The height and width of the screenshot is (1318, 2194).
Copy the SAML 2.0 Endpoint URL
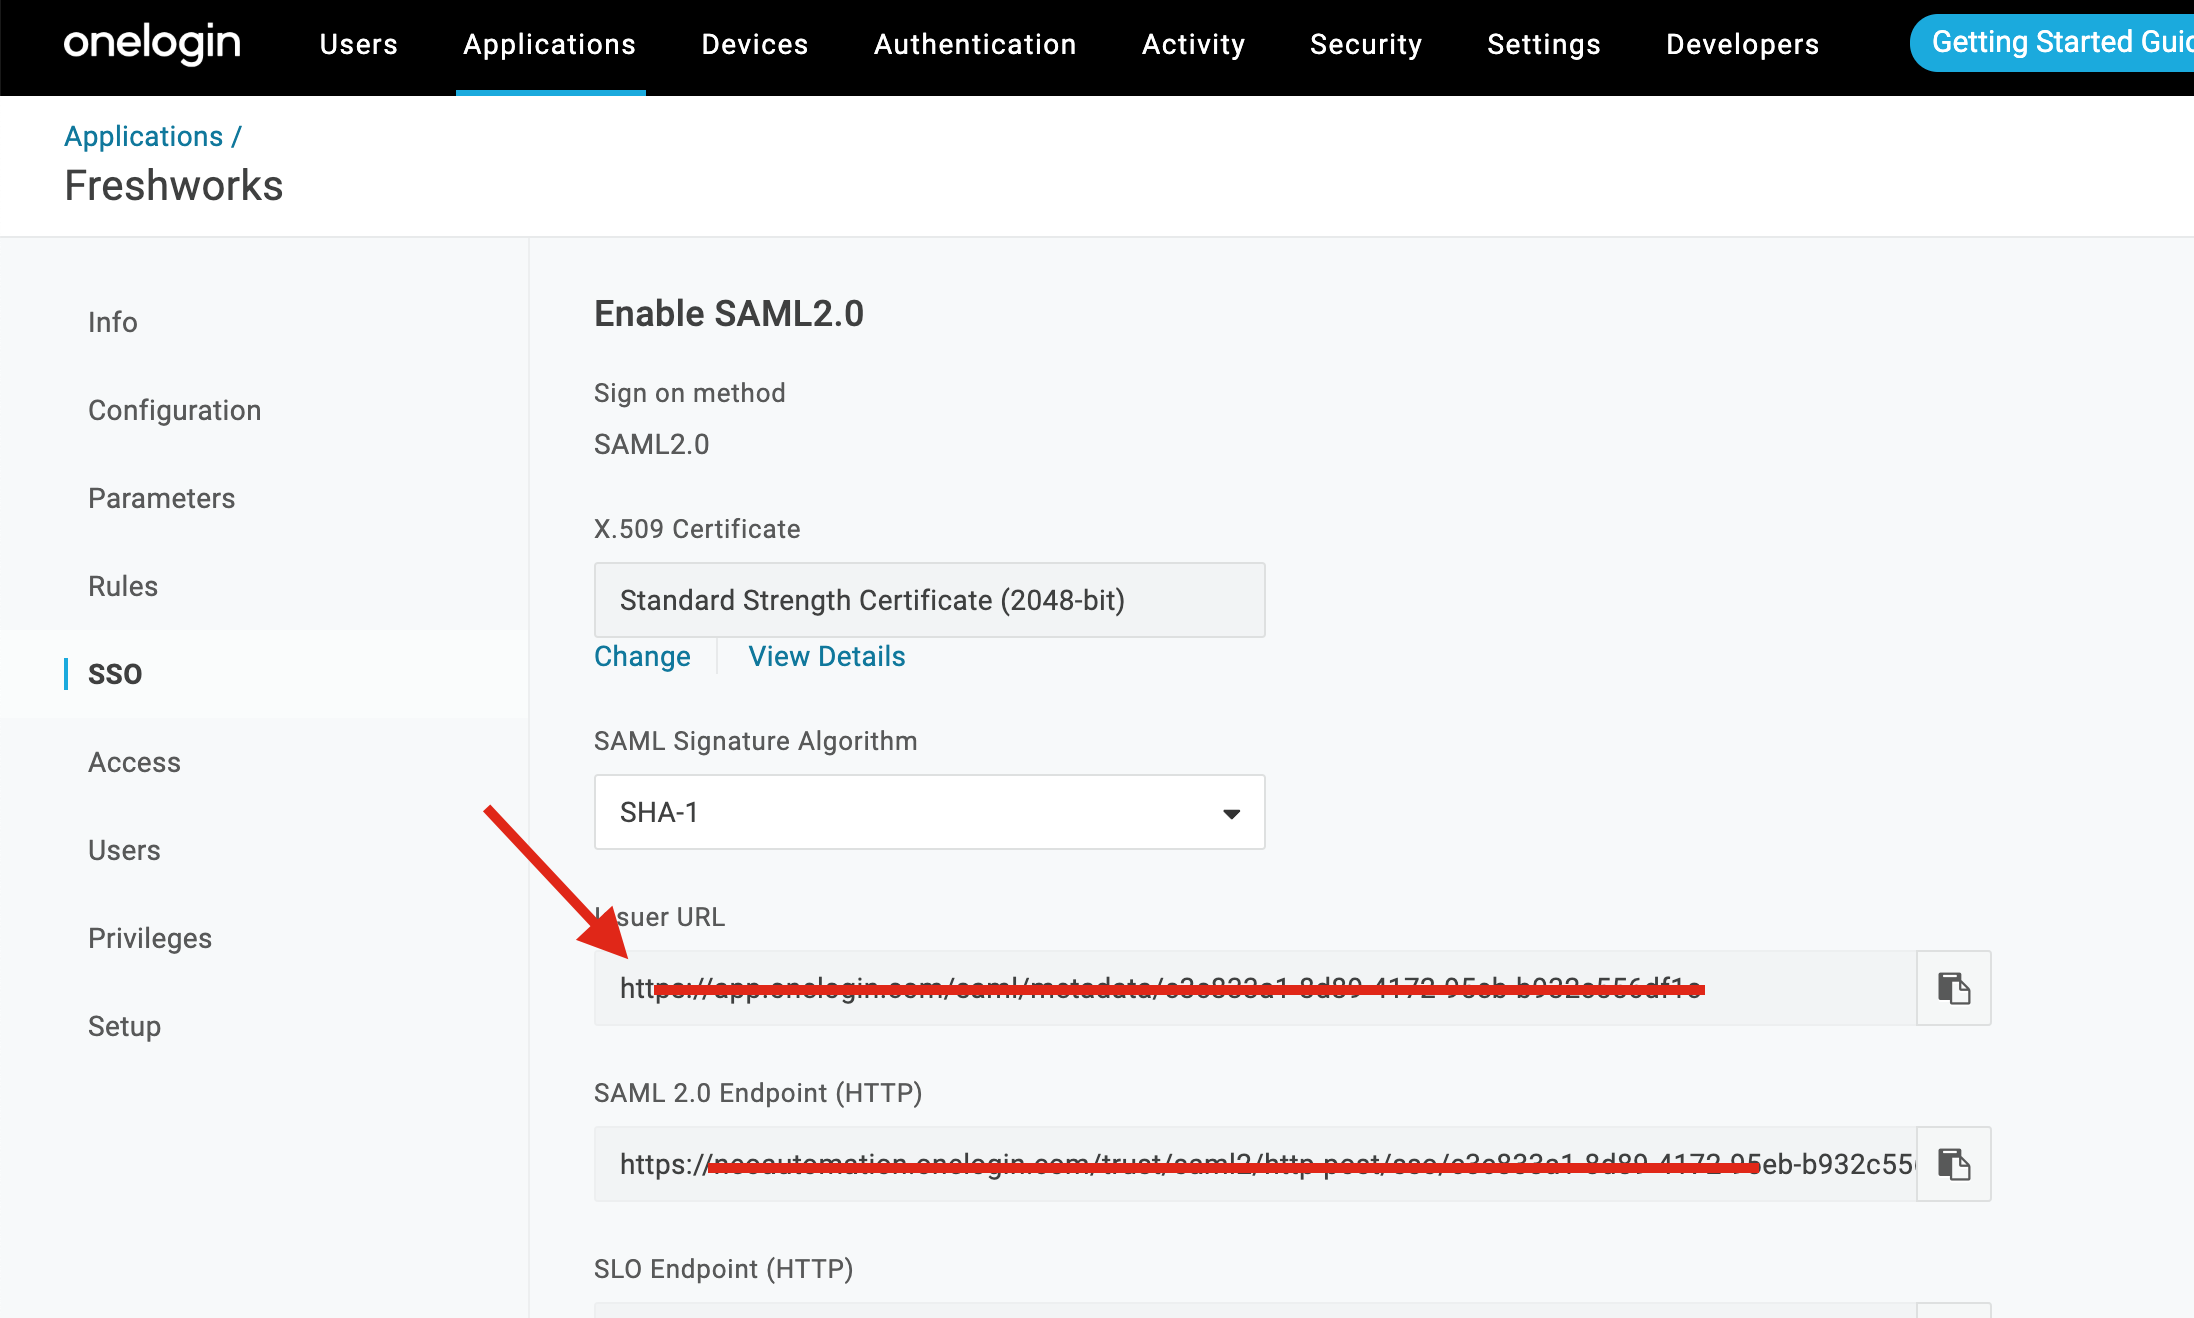click(1953, 1164)
